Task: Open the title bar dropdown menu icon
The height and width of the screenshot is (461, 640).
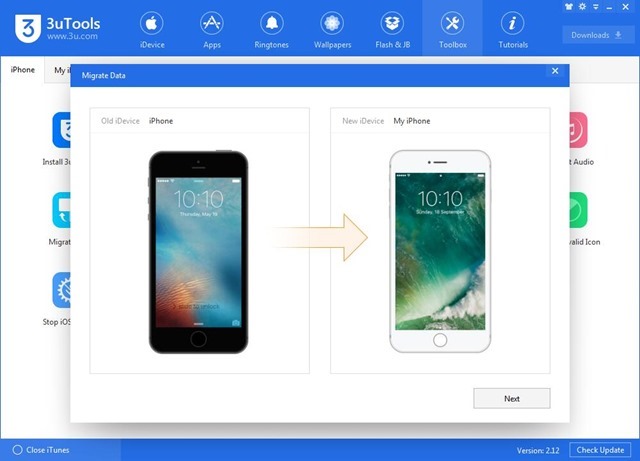Action: (x=596, y=7)
